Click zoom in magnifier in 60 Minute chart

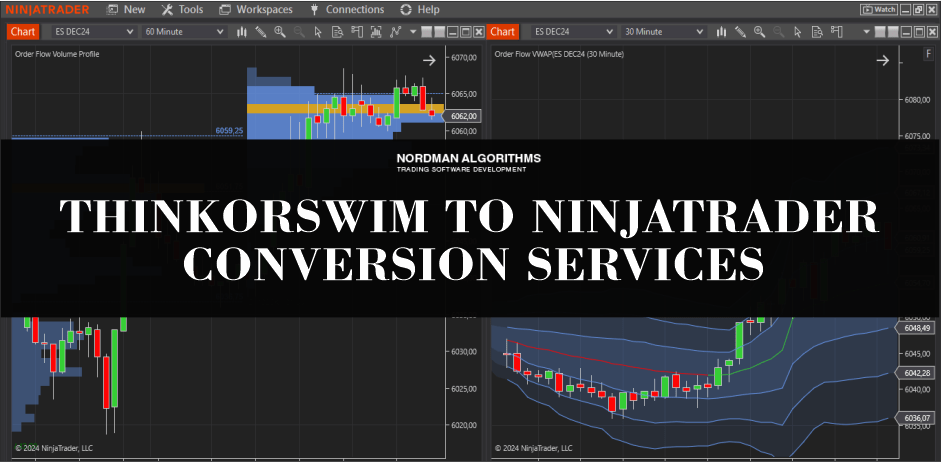click(x=280, y=32)
